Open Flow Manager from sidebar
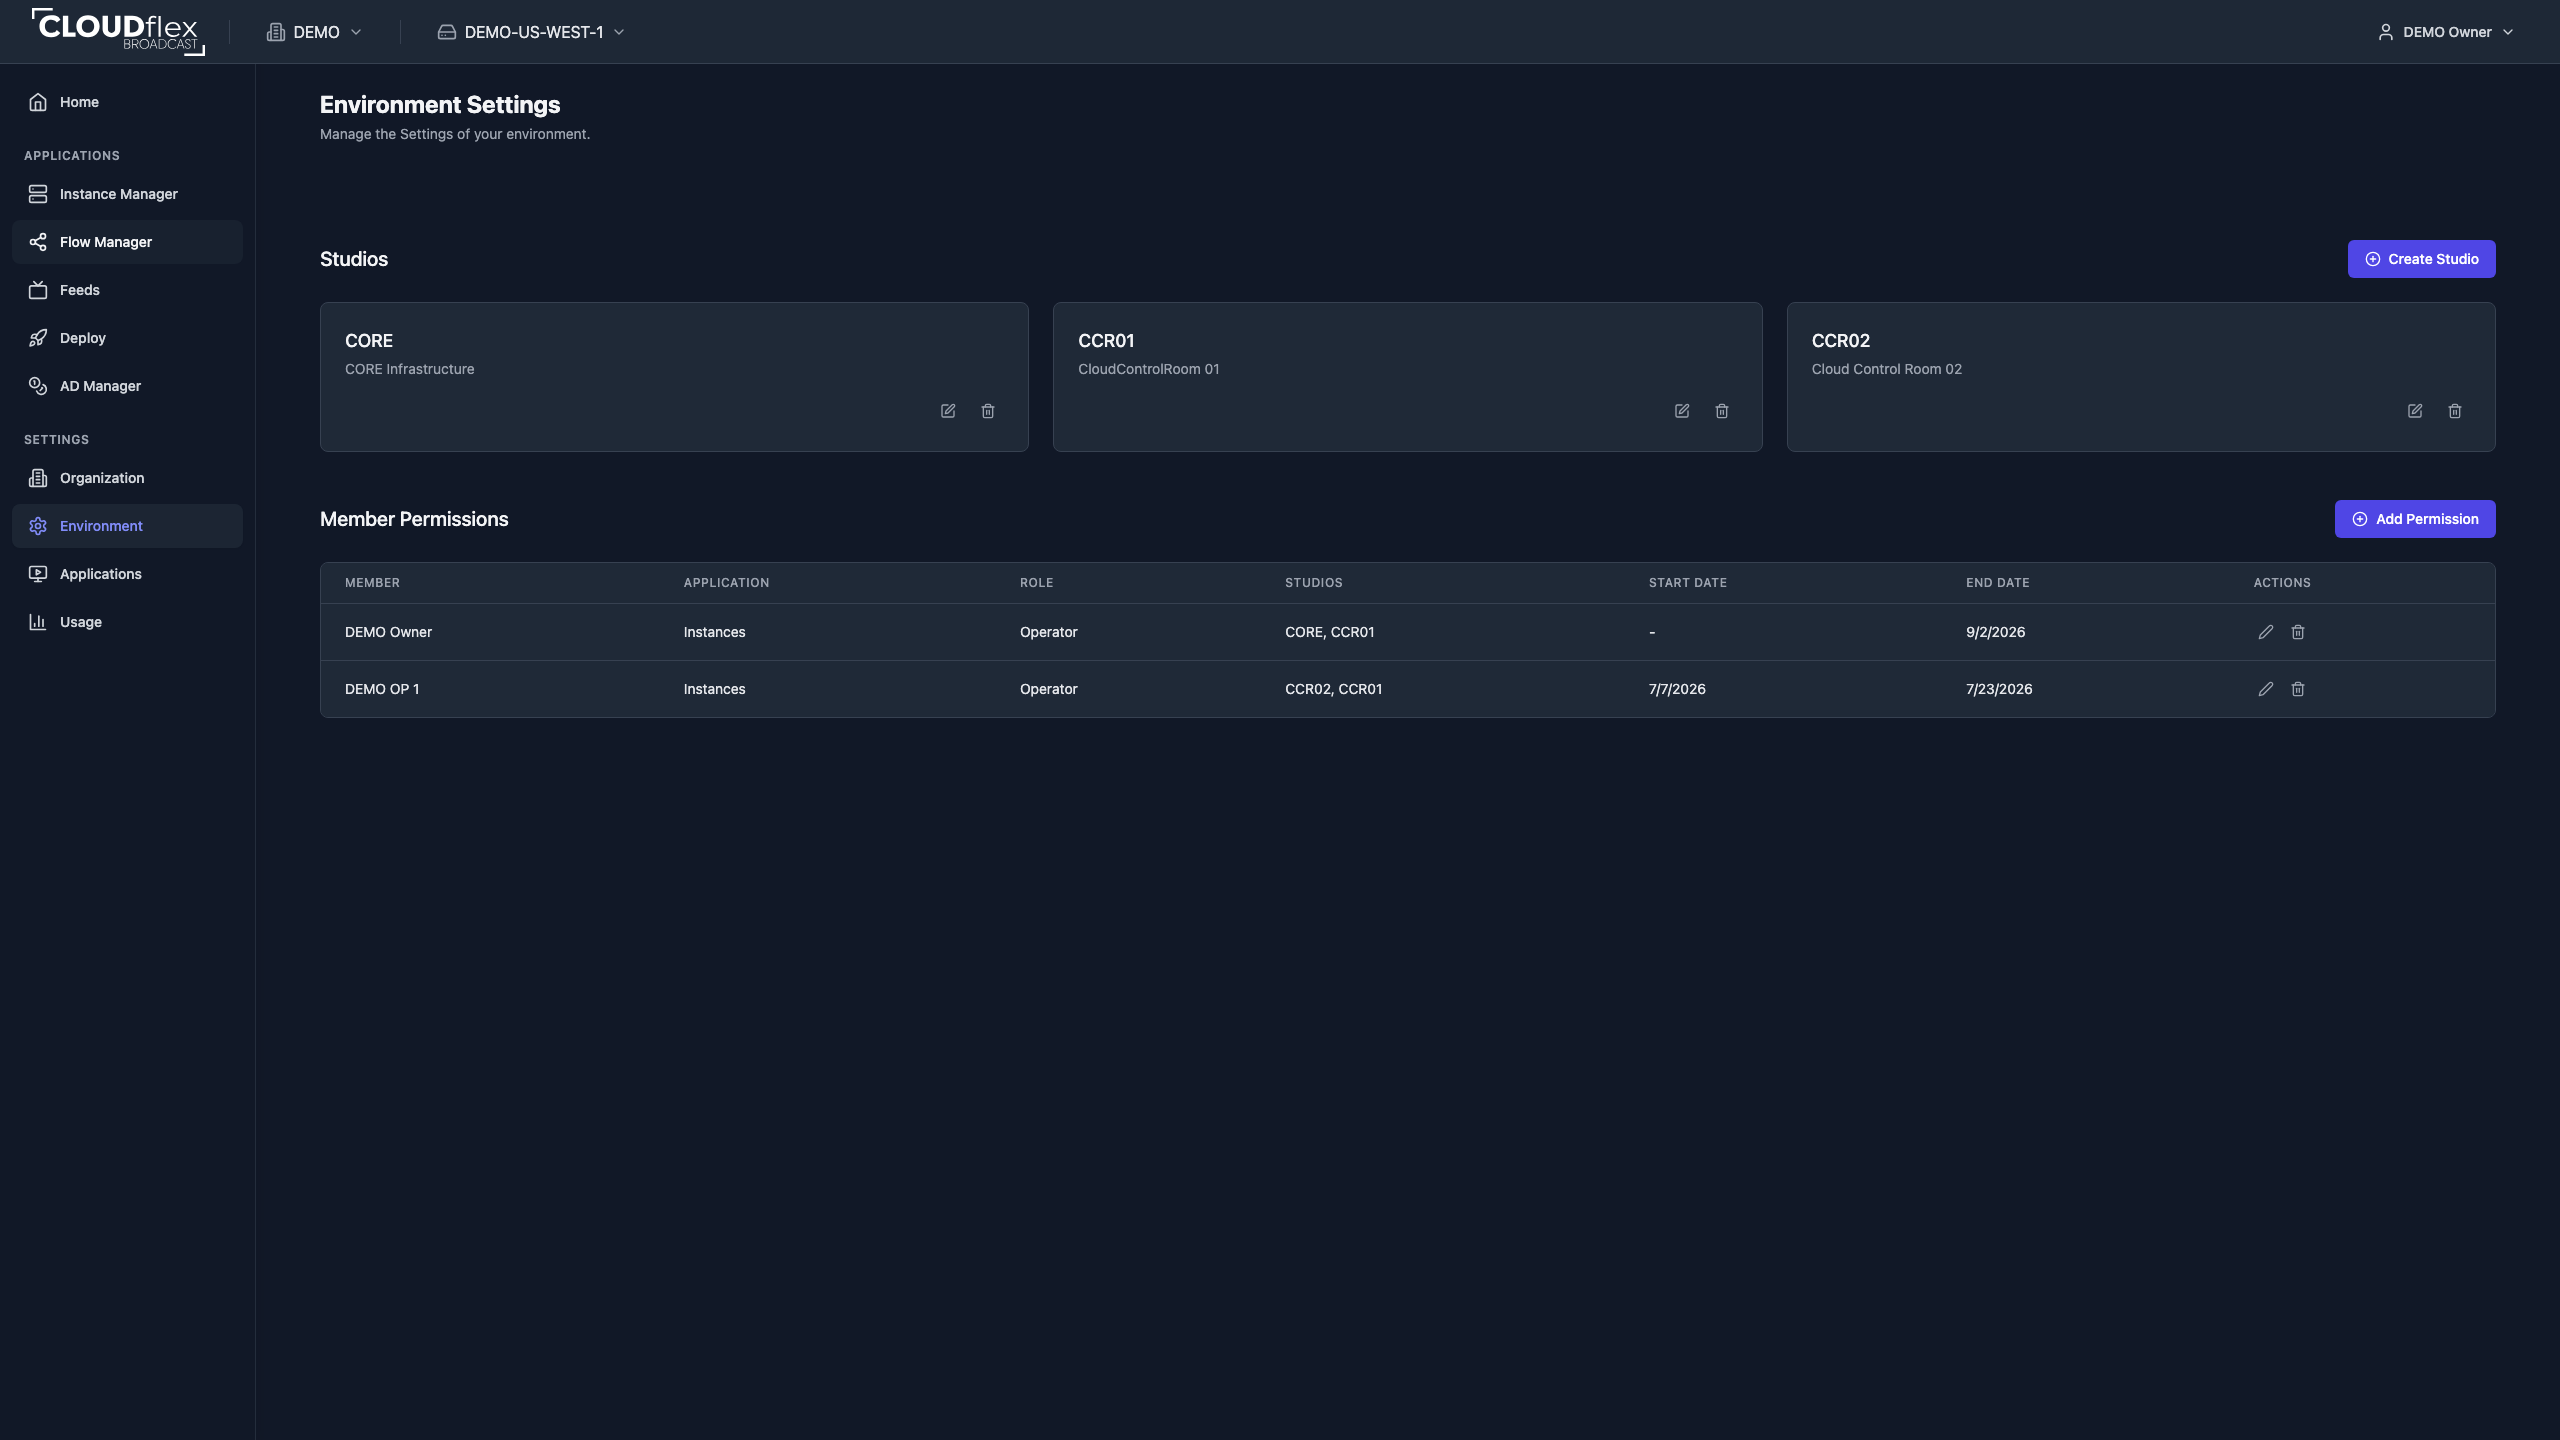The image size is (2560, 1440). point(127,242)
